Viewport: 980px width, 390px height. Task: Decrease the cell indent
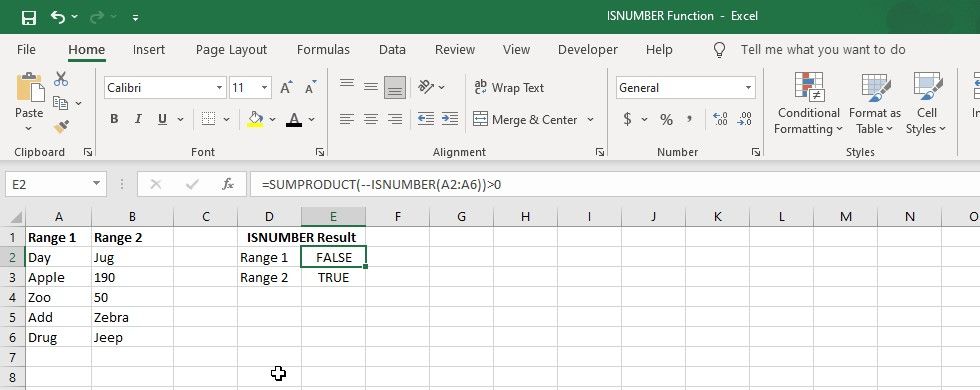click(x=426, y=119)
